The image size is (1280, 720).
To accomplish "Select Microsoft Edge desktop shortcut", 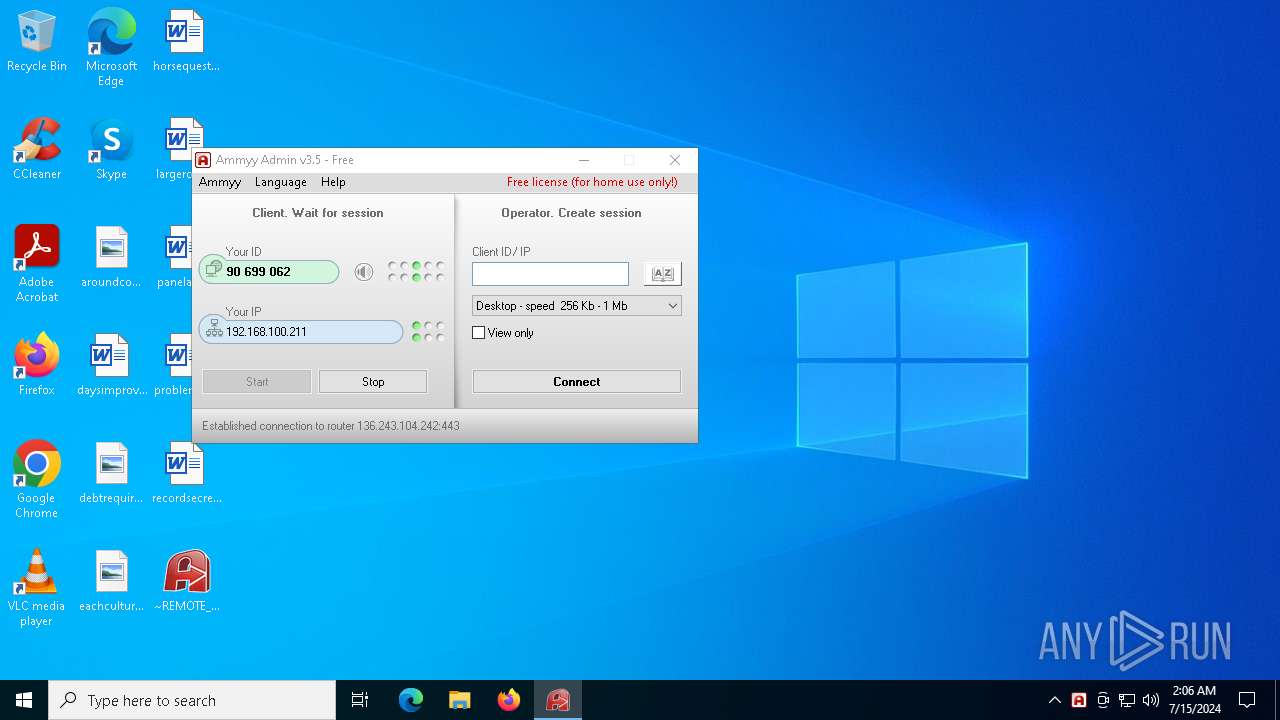I will pos(111,48).
